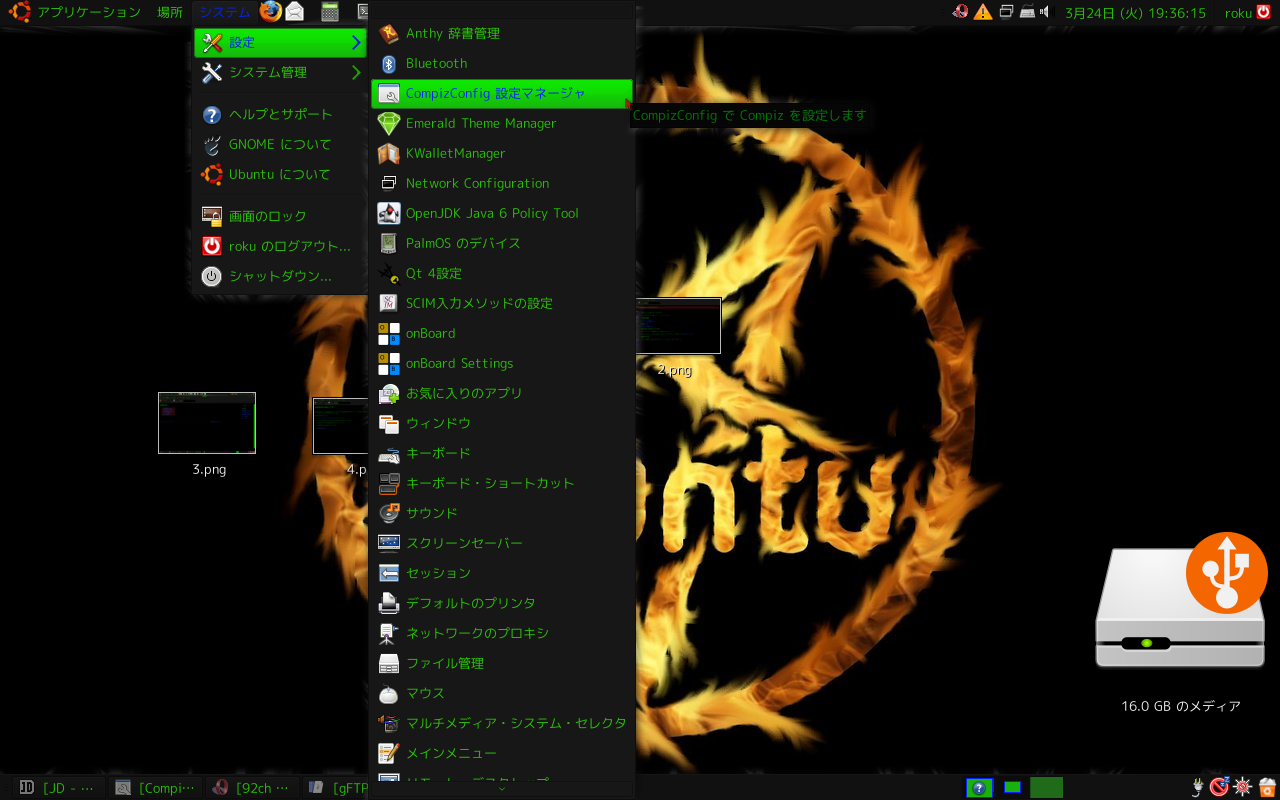
Task: Open PalmOS のデバイス
Action: (502, 244)
